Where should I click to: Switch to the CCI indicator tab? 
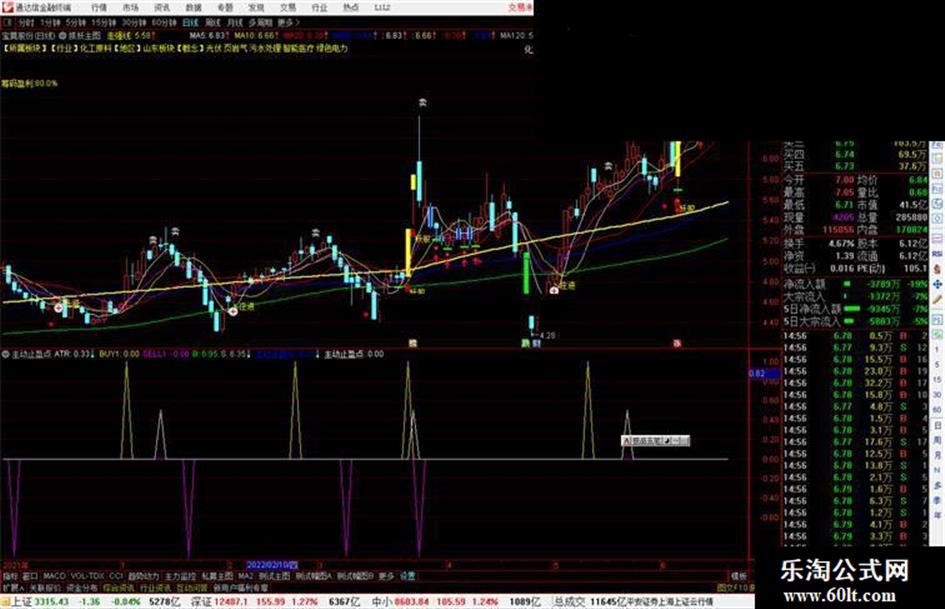pyautogui.click(x=116, y=576)
